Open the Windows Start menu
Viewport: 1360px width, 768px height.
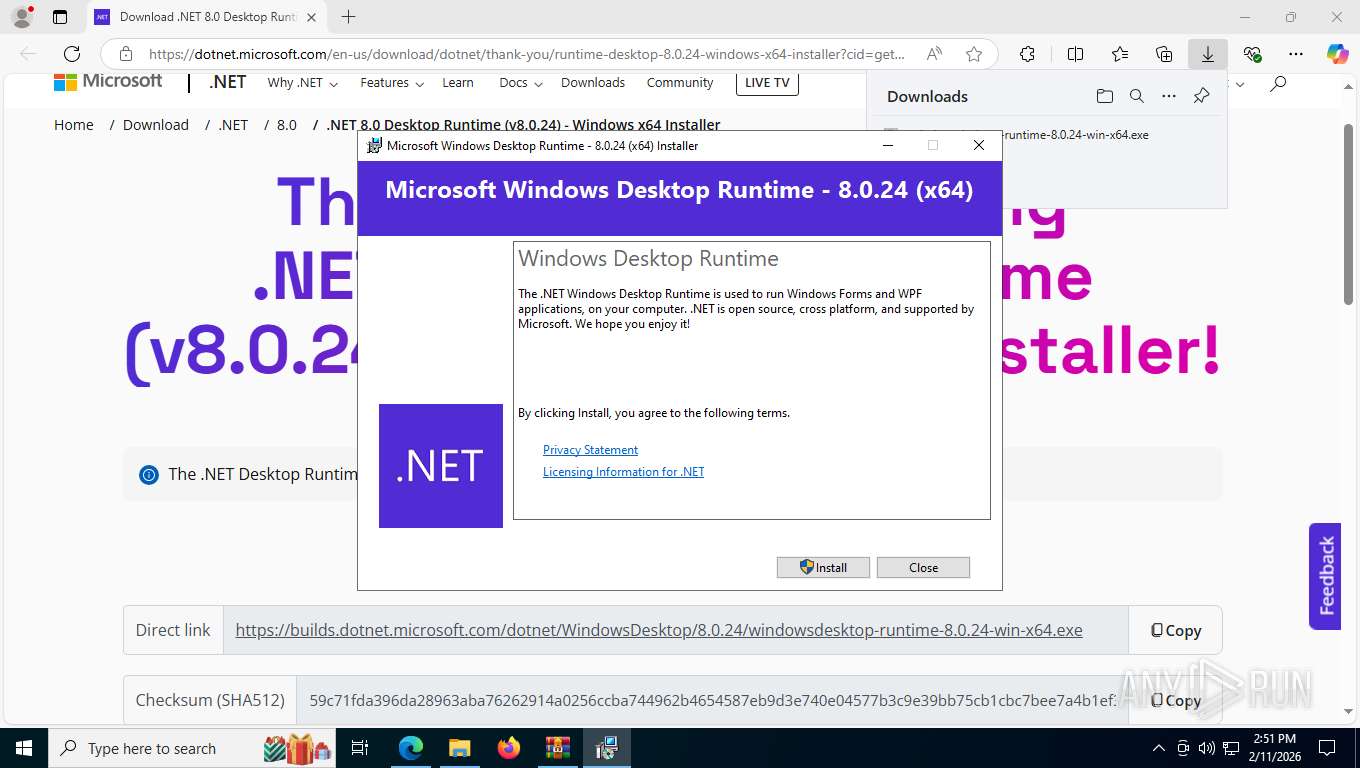(23, 748)
